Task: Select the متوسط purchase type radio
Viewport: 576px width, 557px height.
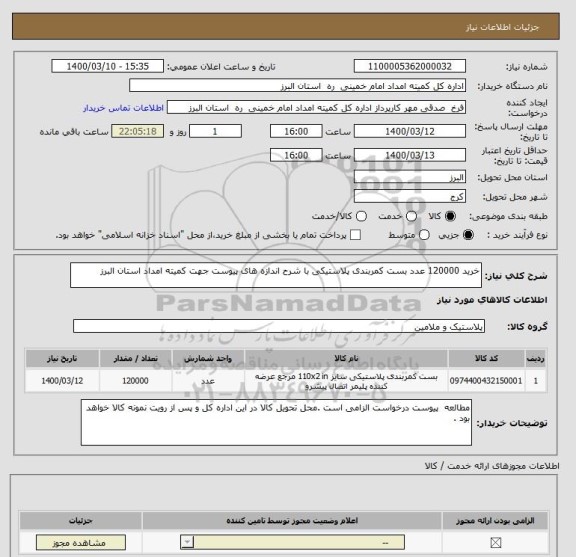Action: pos(424,235)
